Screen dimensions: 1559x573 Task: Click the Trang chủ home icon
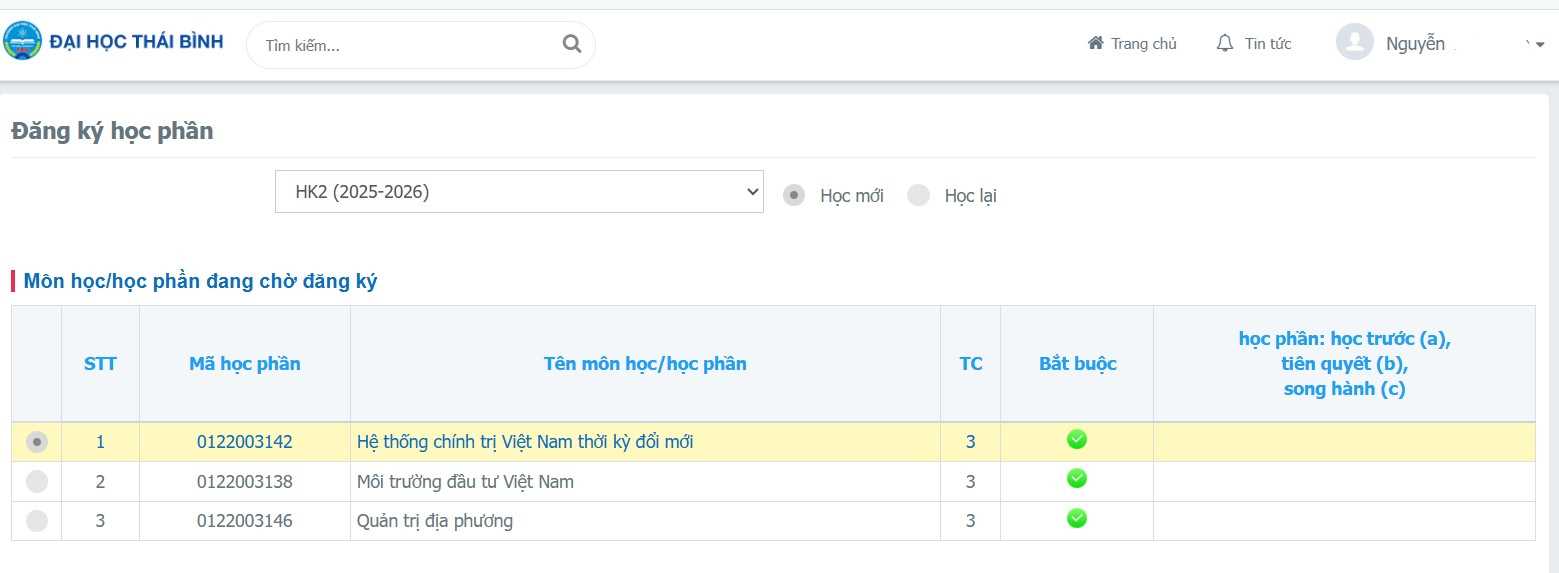tap(1096, 44)
